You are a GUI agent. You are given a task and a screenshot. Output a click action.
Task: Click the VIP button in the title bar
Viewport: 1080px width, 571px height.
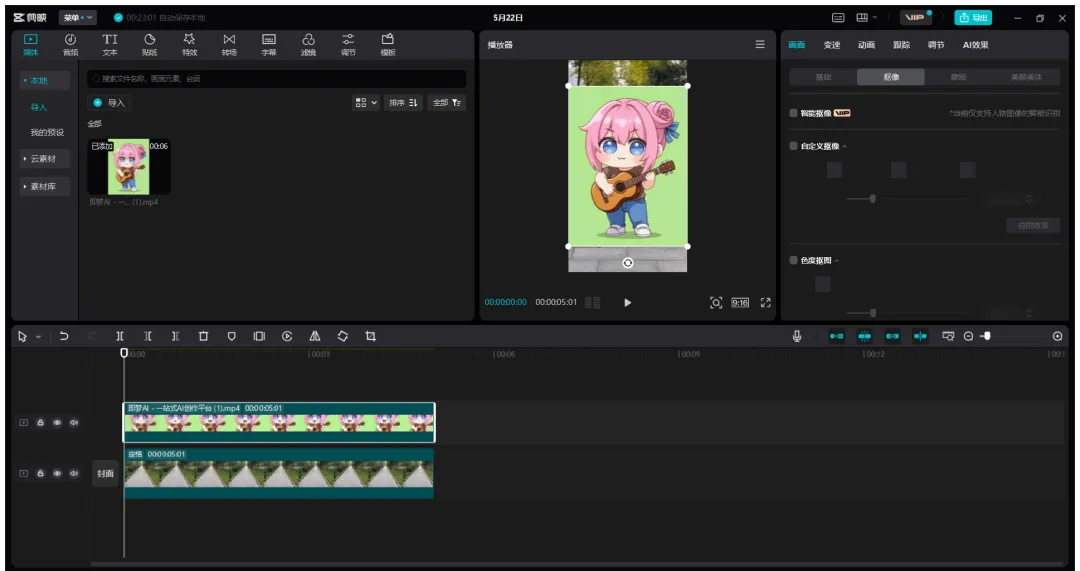point(915,18)
